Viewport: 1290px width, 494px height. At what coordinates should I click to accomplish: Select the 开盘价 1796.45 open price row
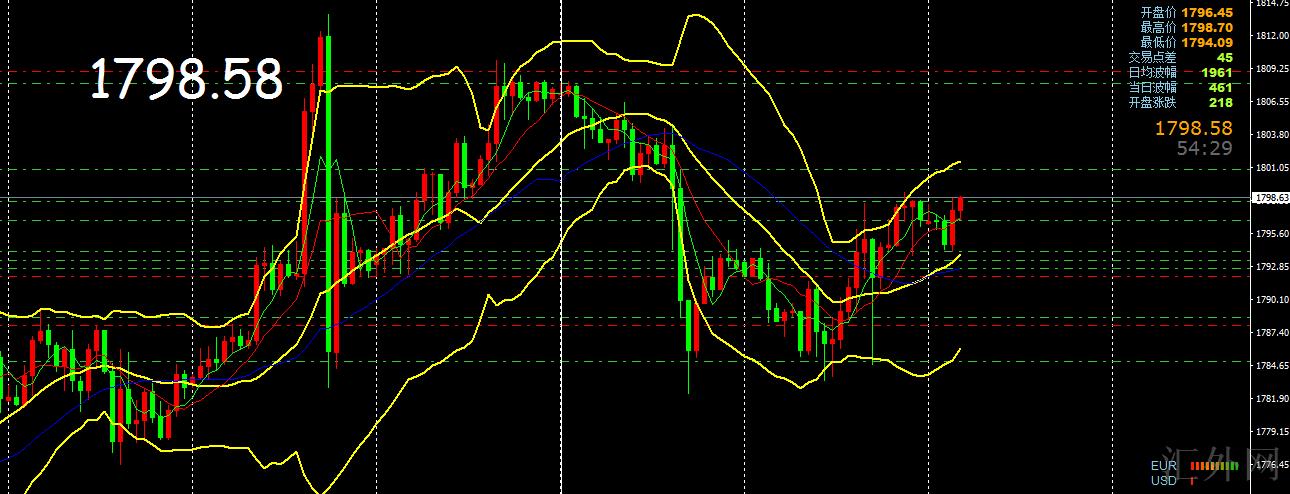(x=1186, y=12)
